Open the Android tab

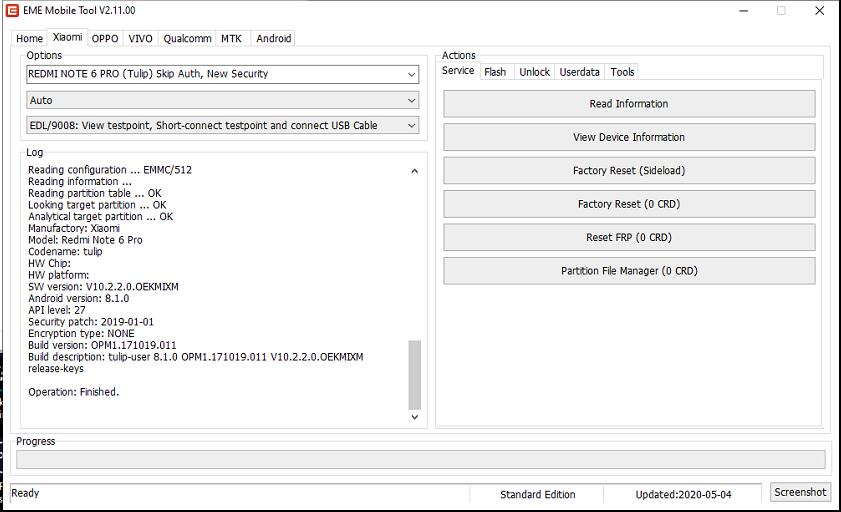click(274, 39)
